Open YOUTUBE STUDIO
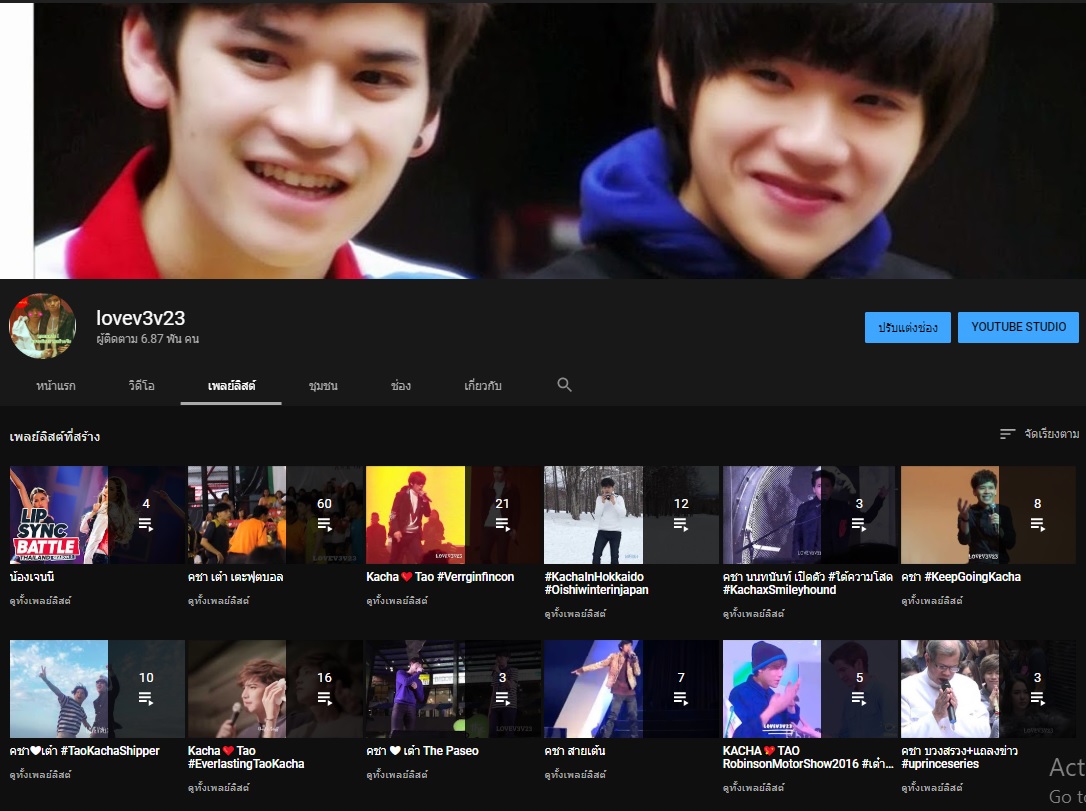Screen dimensions: 1086x811 point(1019,327)
